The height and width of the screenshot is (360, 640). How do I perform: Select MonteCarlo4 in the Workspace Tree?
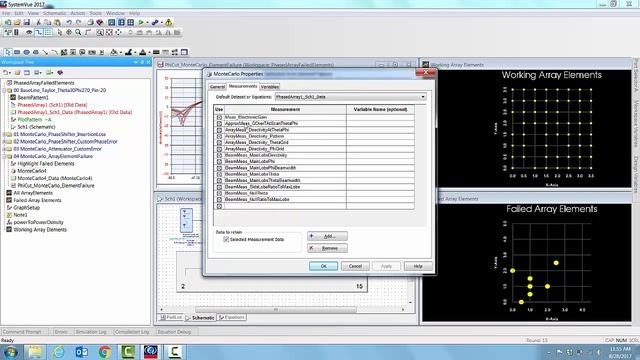tap(32, 171)
